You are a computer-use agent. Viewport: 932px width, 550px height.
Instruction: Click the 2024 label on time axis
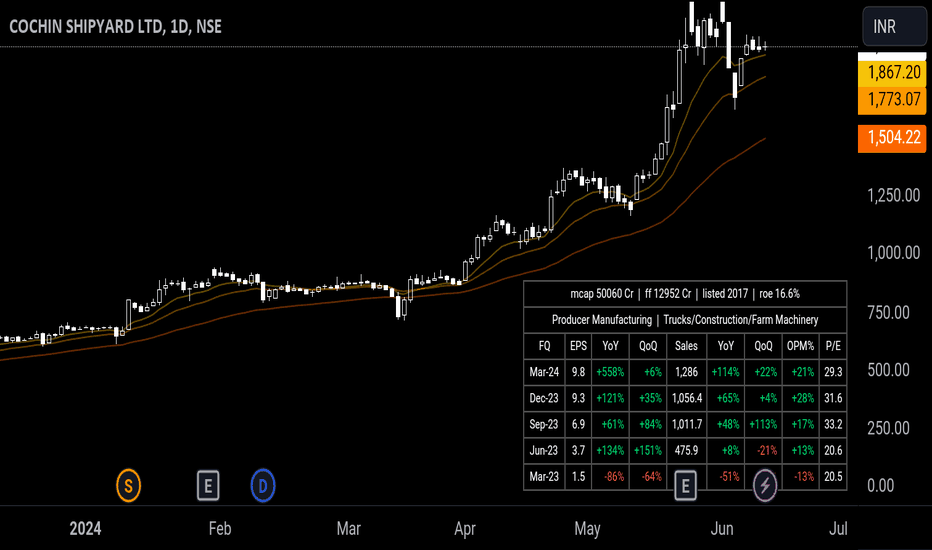point(85,529)
